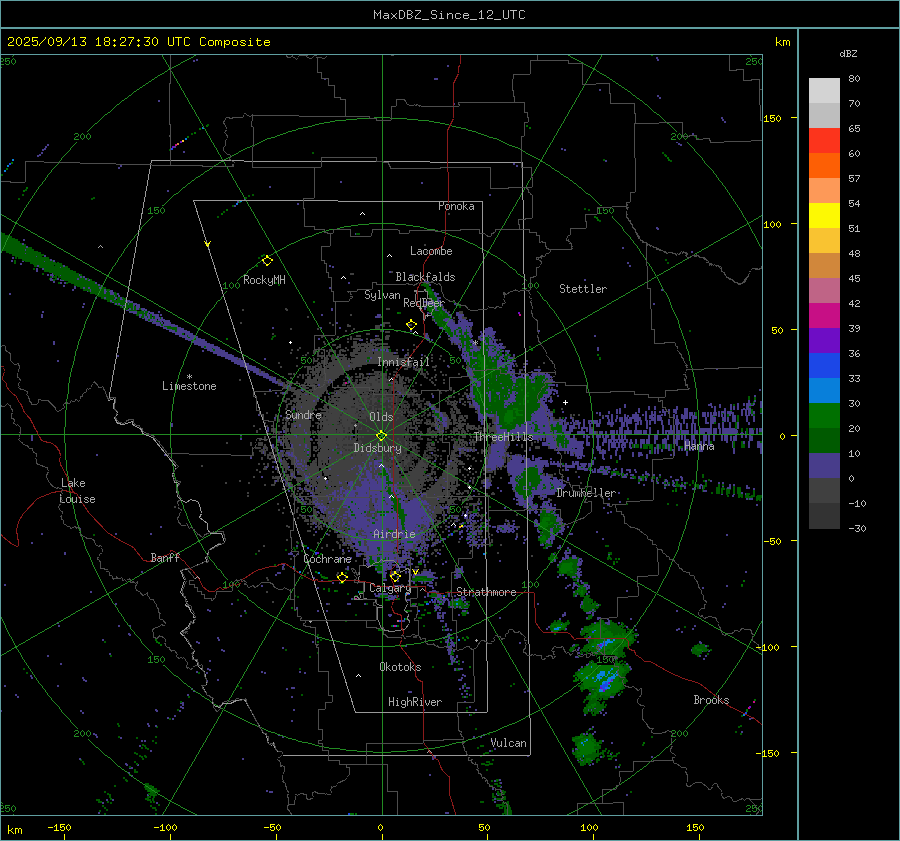Select the Cochrane label
The width and height of the screenshot is (900, 841).
pos(327,559)
